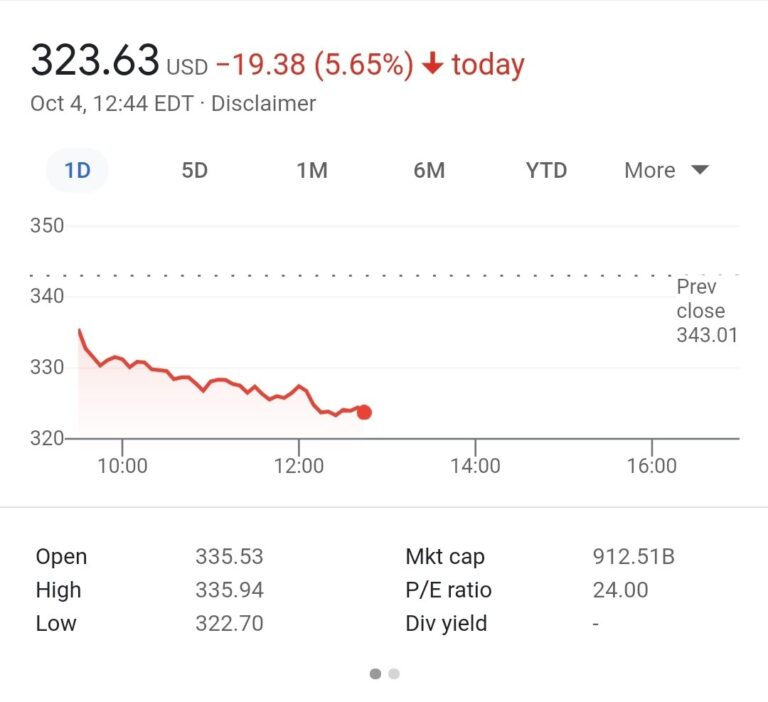Screen dimensions: 768x702
Task: Click the 323.63 stock price
Action: point(95,62)
